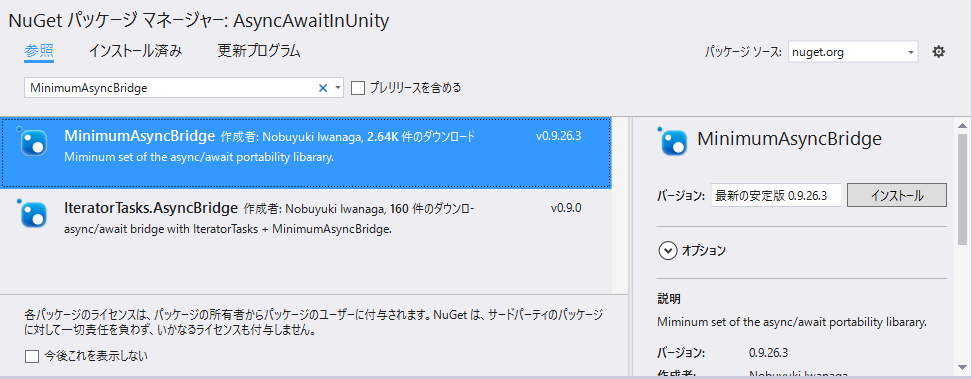Open the package source nuget.org dropdown

point(853,53)
